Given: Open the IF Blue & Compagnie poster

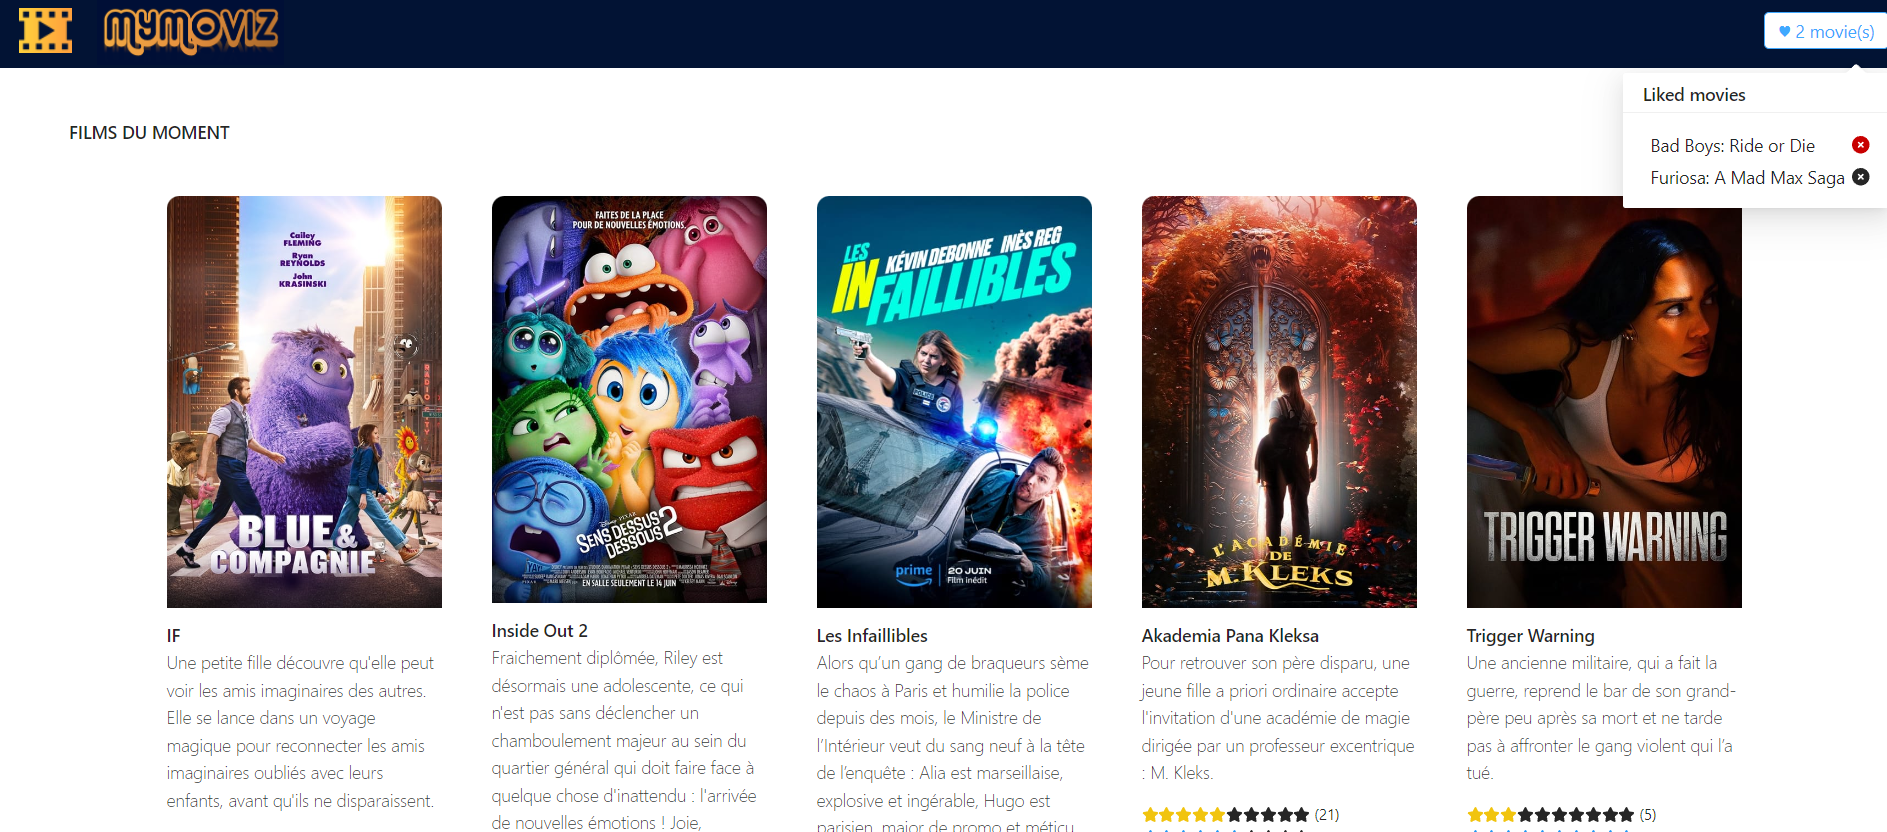Looking at the screenshot, I should coord(304,402).
